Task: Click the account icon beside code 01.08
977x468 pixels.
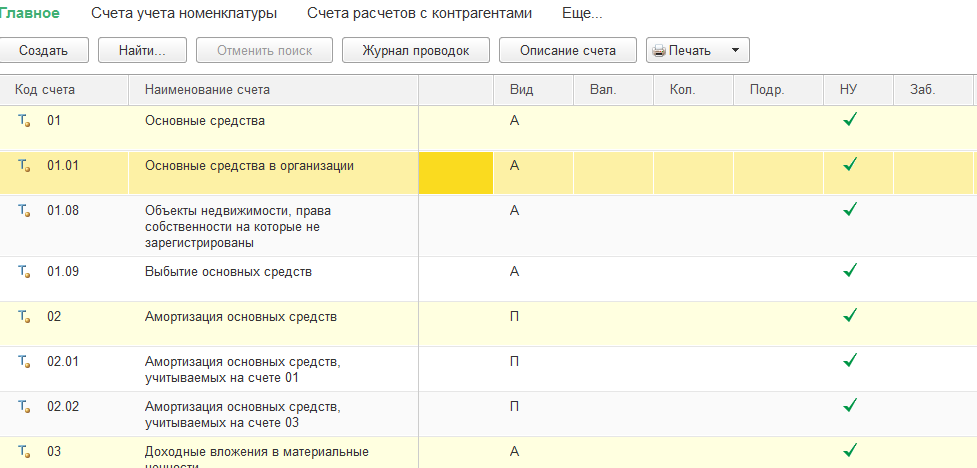Action: 24,211
